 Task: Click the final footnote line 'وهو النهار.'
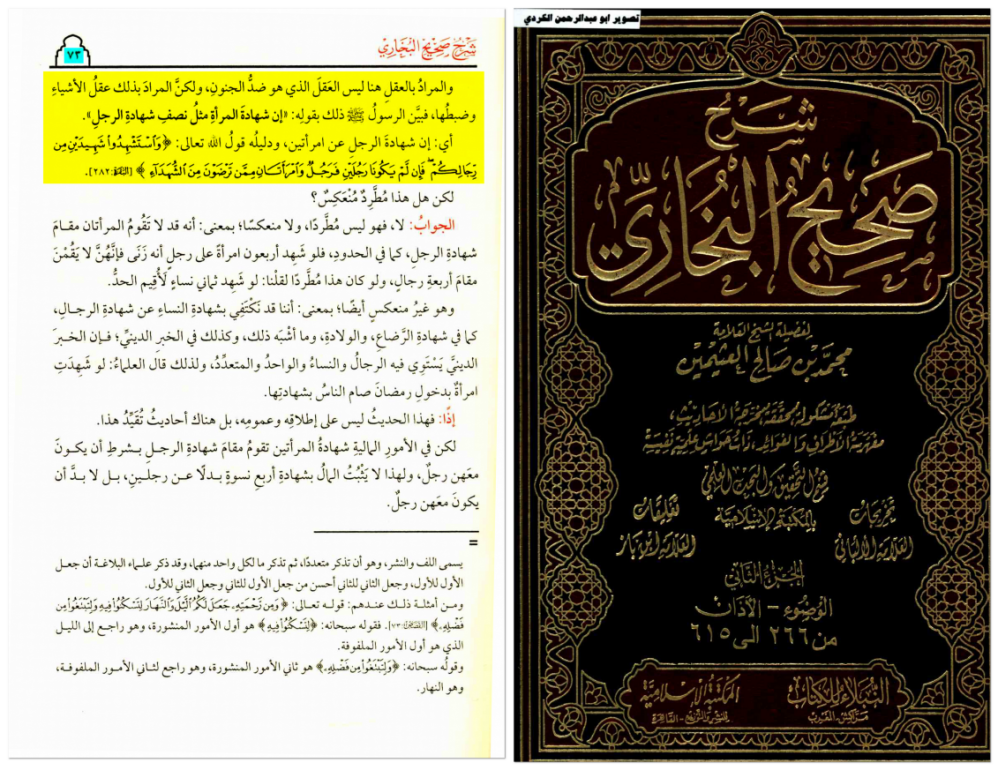pos(440,688)
